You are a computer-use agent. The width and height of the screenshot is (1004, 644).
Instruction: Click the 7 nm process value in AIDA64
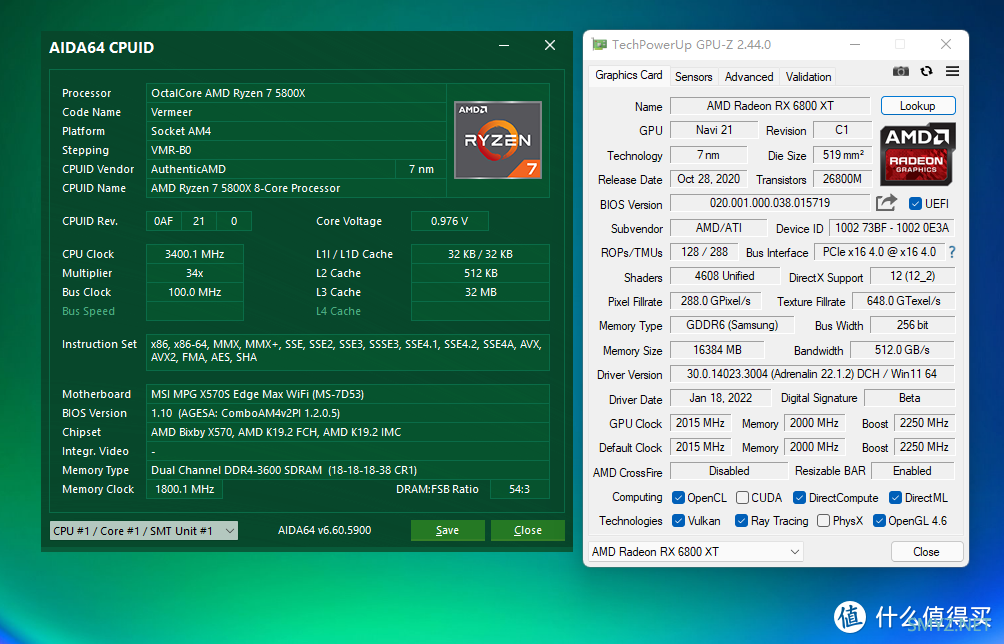pyautogui.click(x=421, y=169)
